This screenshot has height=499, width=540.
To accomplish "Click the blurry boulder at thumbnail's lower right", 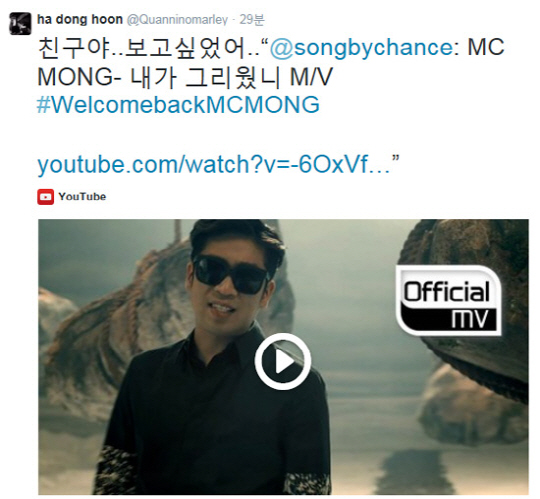I will [472, 405].
